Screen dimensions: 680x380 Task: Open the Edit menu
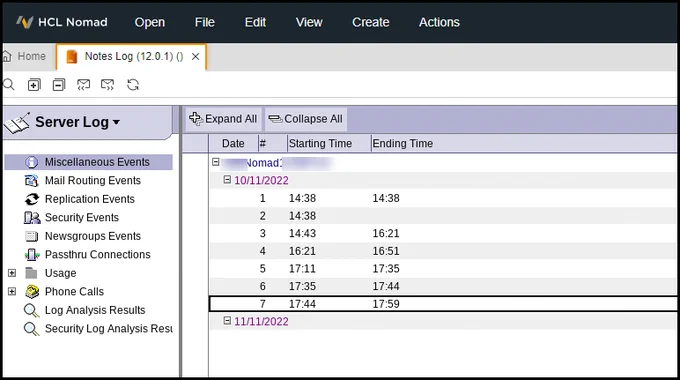pyautogui.click(x=255, y=22)
